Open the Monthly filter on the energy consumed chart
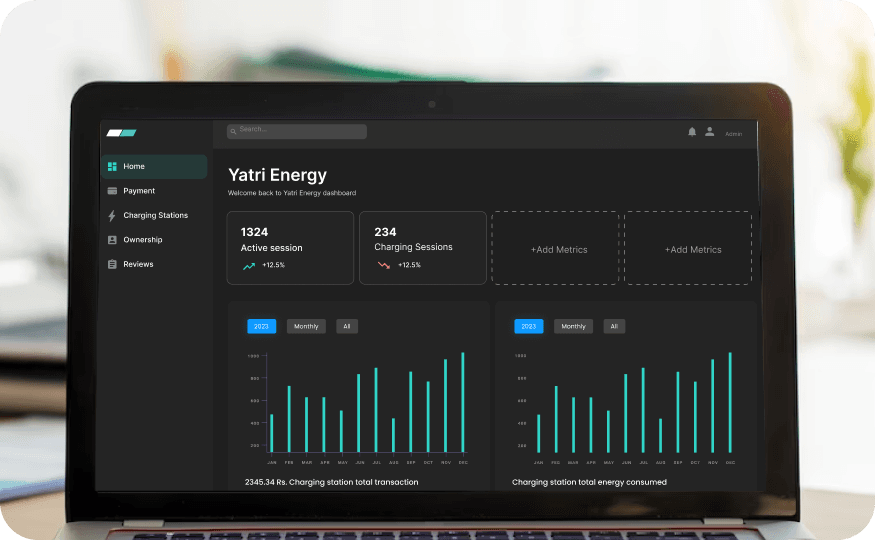 pos(573,326)
